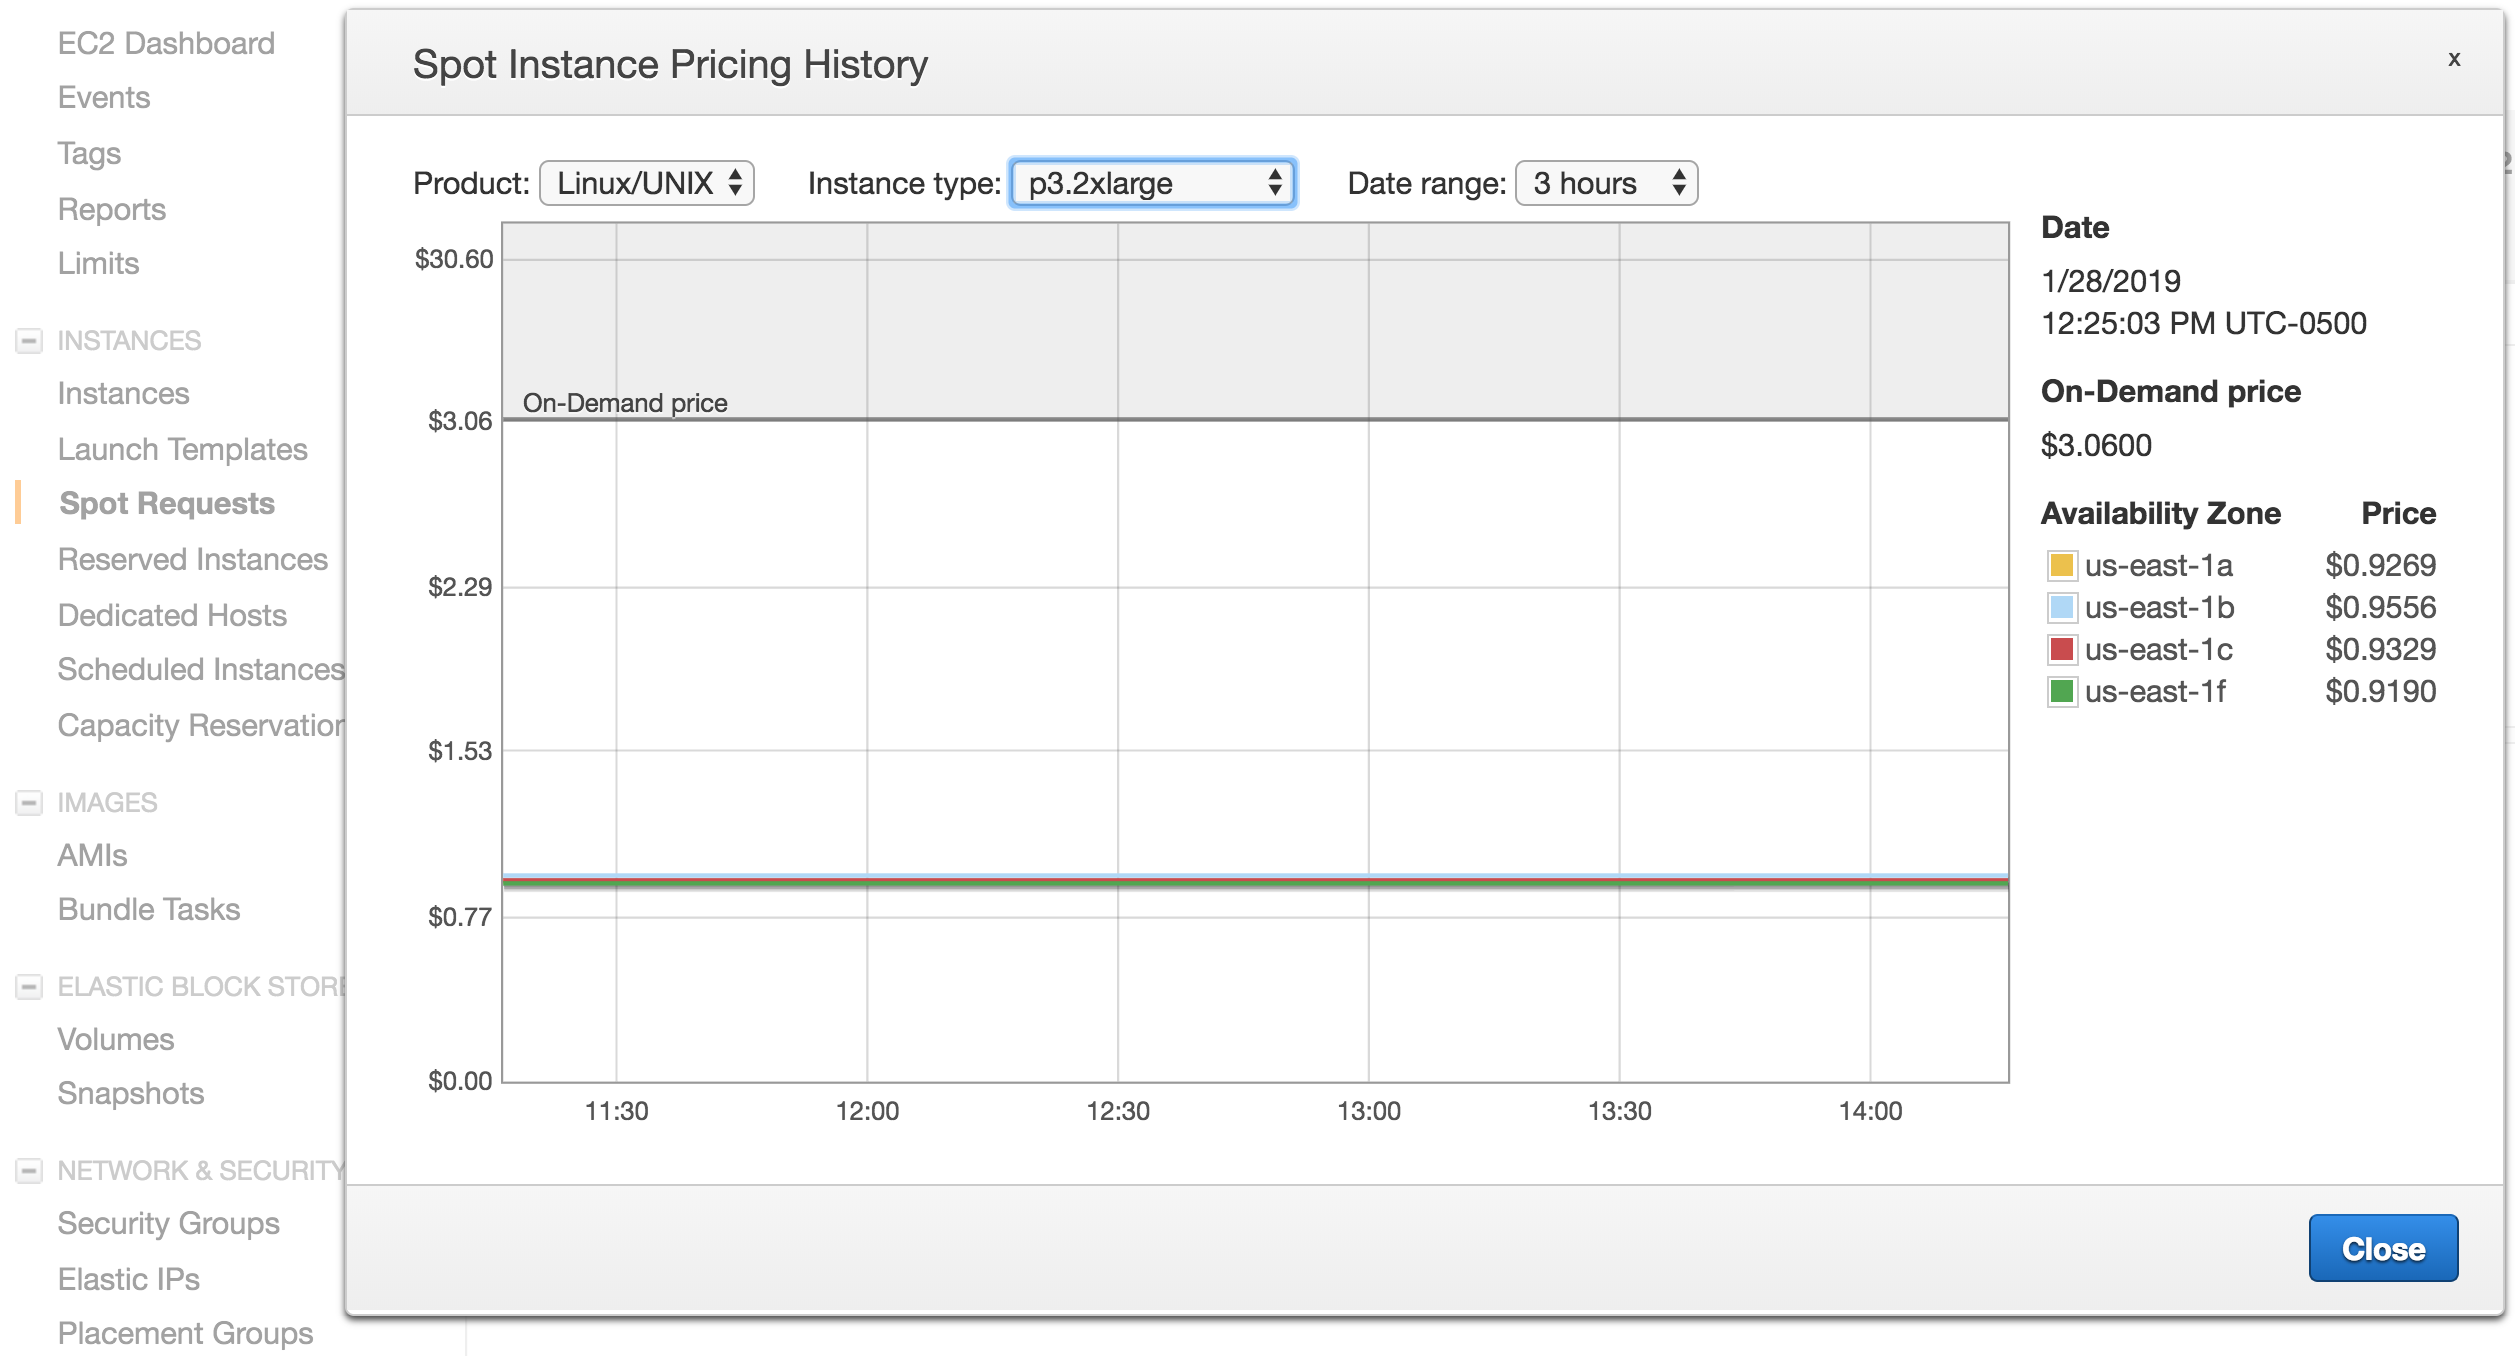The height and width of the screenshot is (1356, 2515).
Task: Click the 12:25:03 PM UTC-0500 timestamp
Action: point(2204,323)
